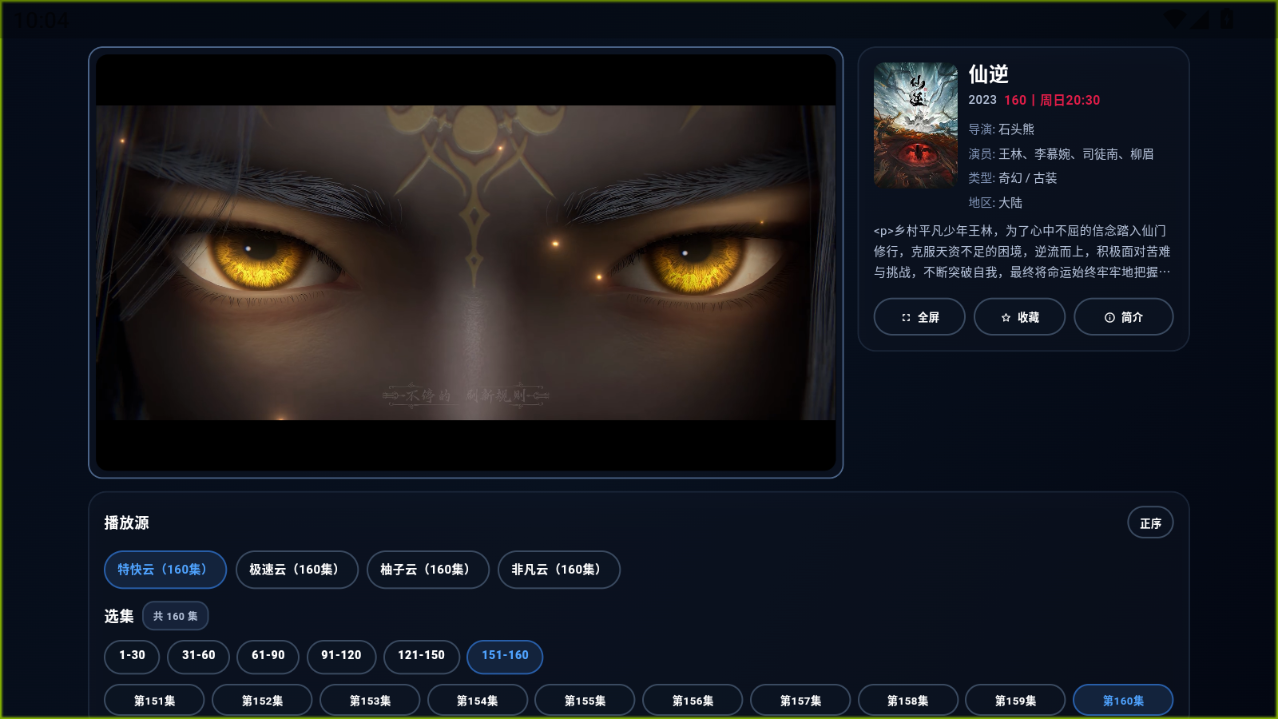
Task: Favorite the show via the 收藏 star
Action: 1019,317
